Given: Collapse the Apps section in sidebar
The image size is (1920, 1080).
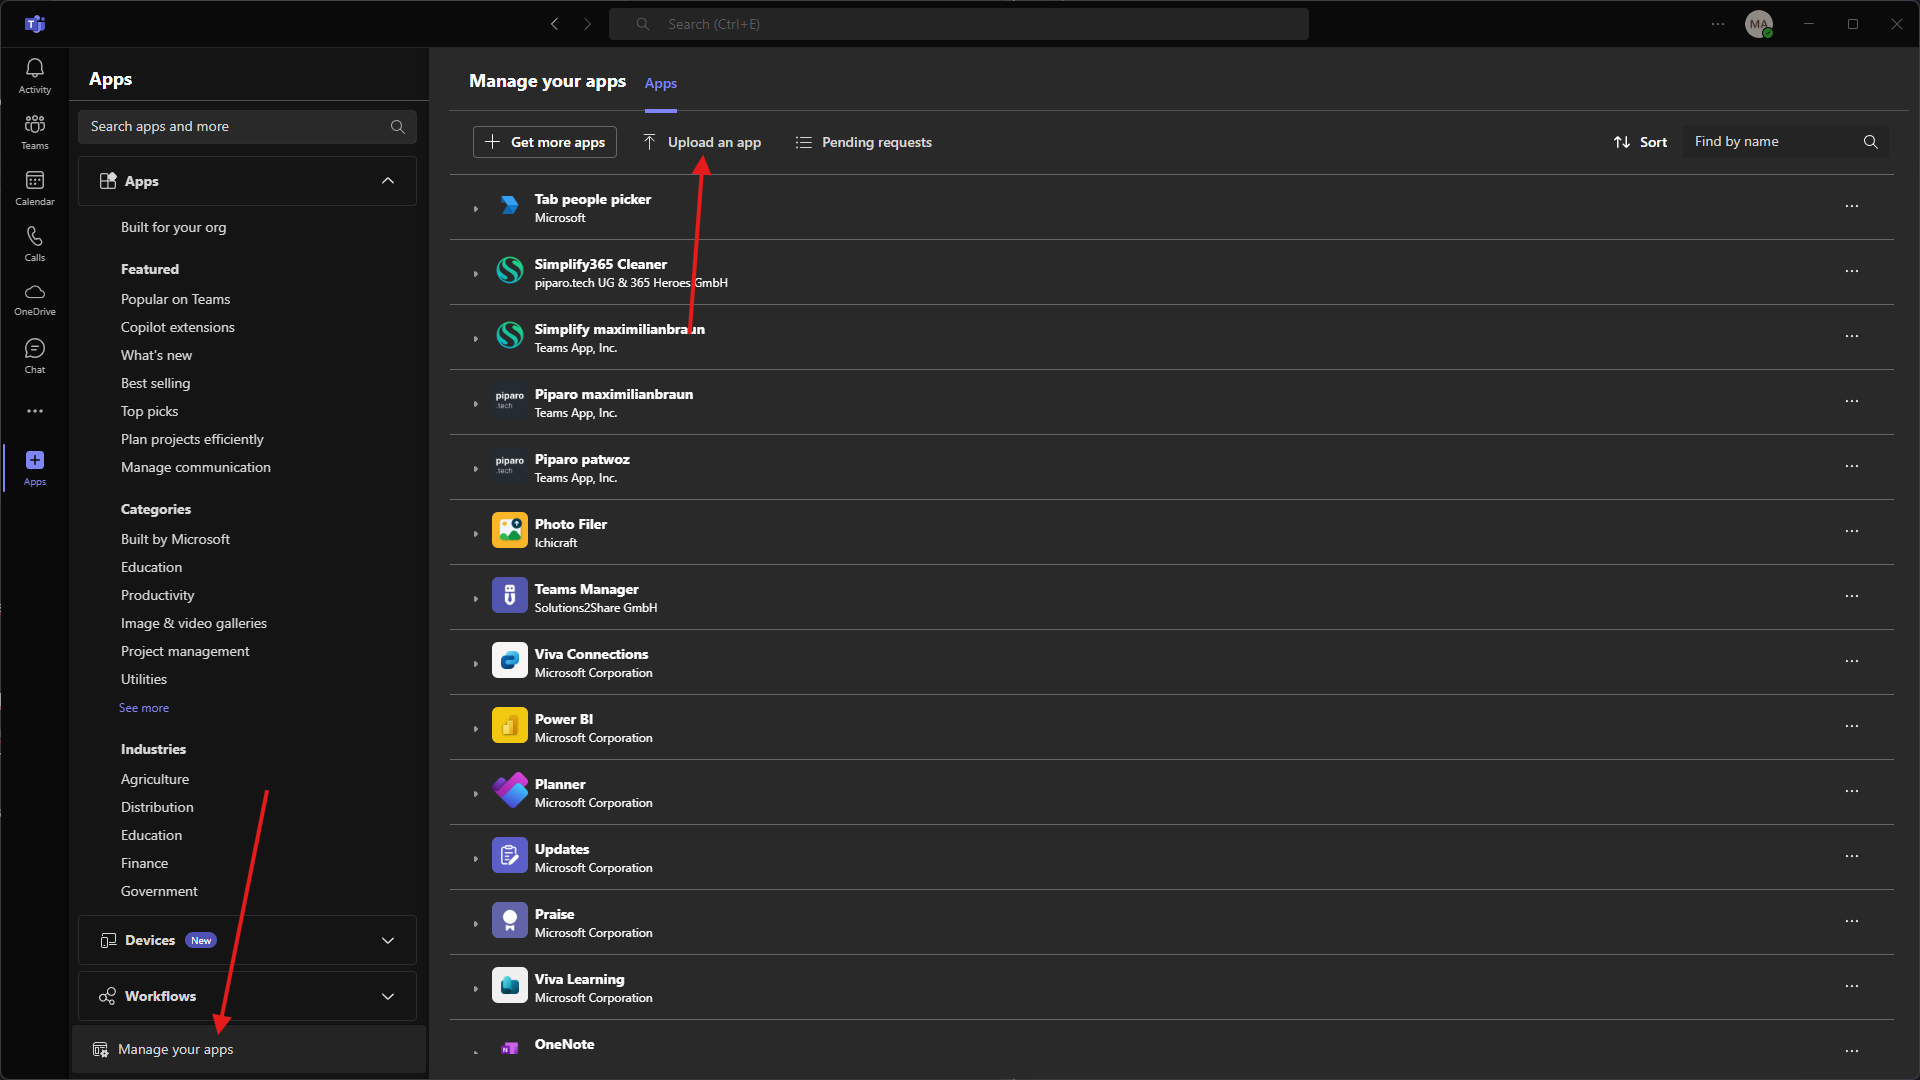Looking at the screenshot, I should pos(388,181).
